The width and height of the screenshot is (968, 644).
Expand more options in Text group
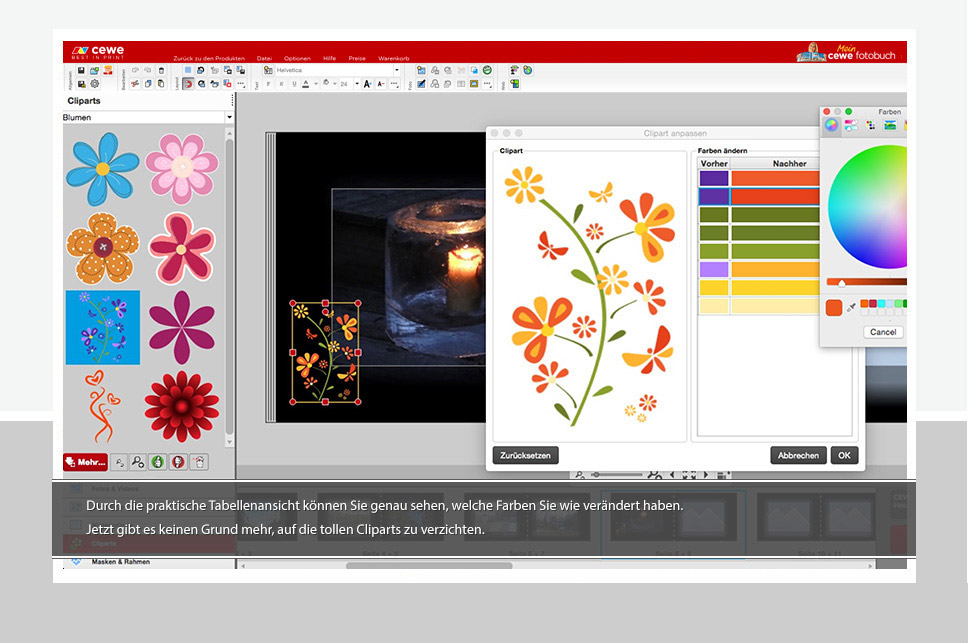(394, 84)
